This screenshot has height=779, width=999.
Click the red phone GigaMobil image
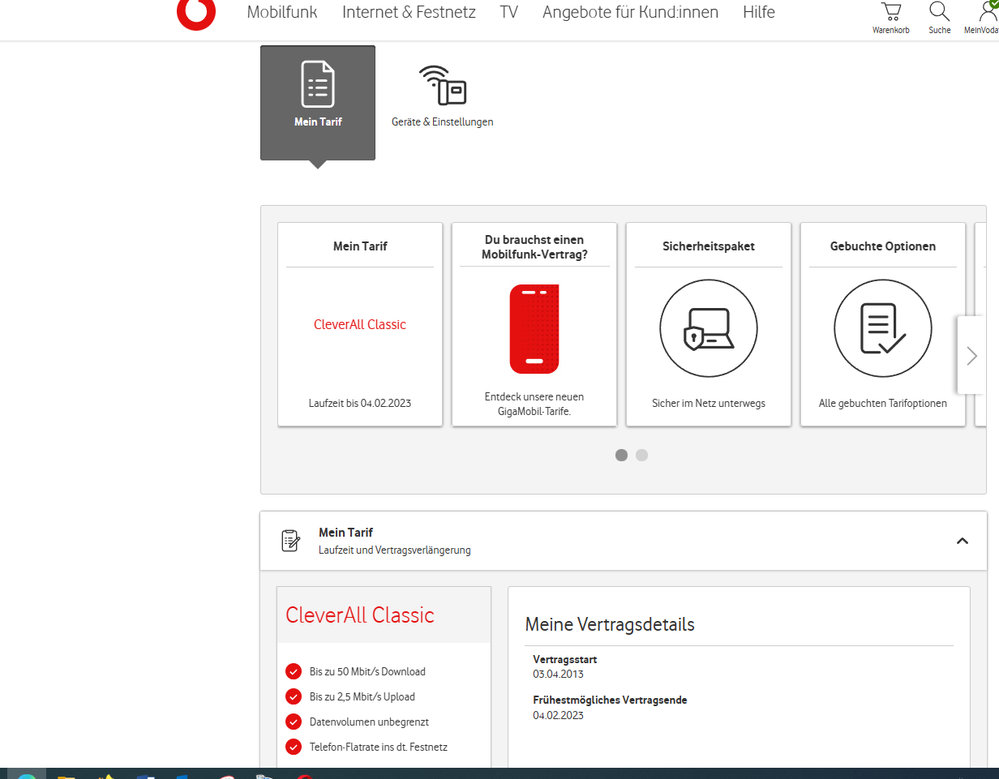coord(534,329)
